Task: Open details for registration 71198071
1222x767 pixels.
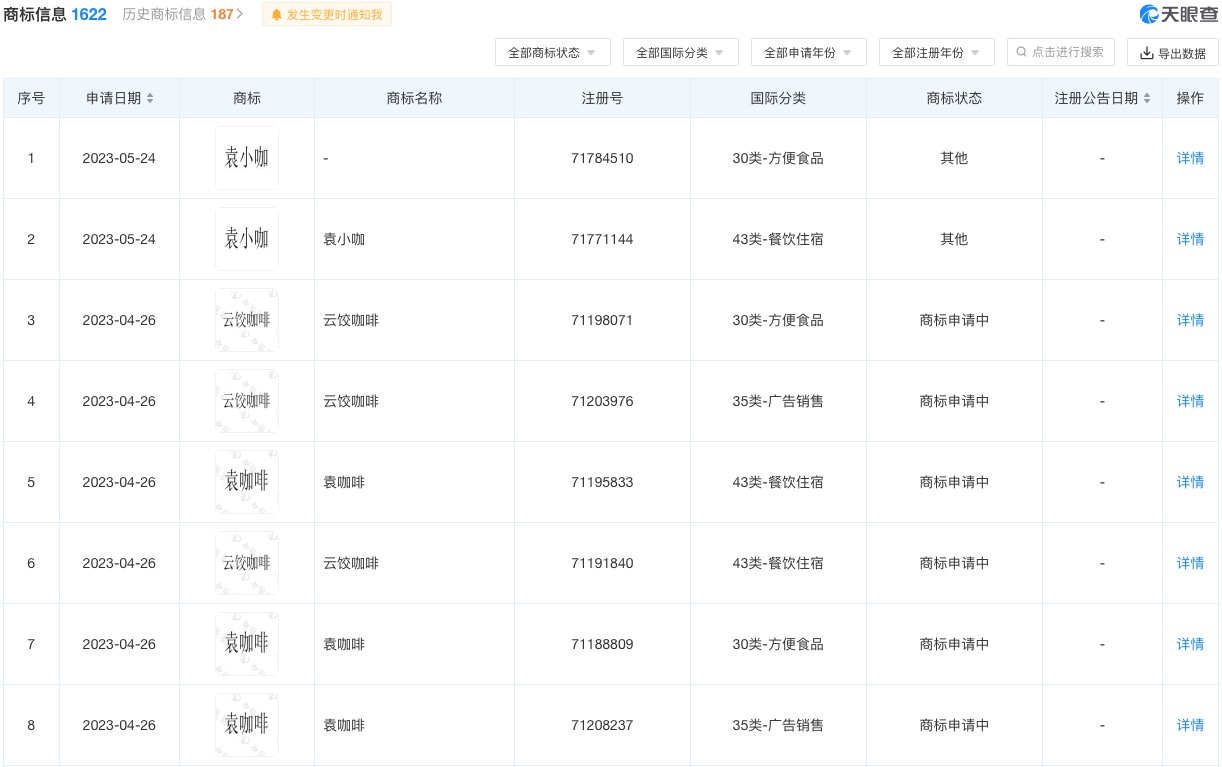Action: (x=1190, y=320)
